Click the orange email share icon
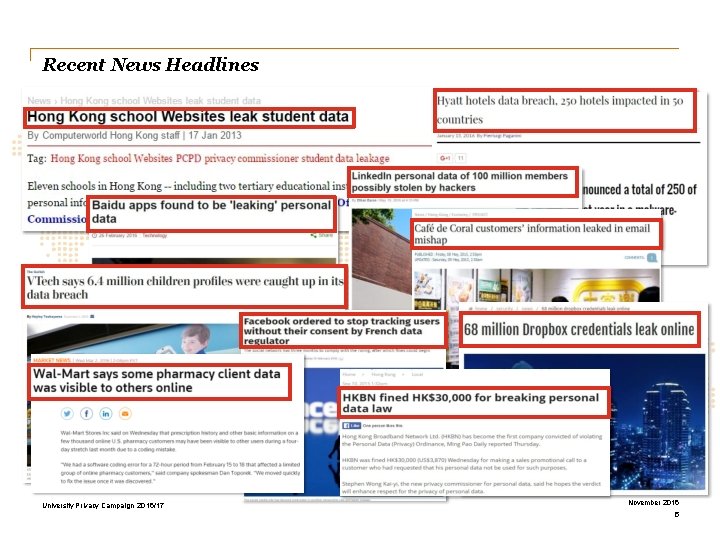This screenshot has width=720, height=540. [x=125, y=414]
